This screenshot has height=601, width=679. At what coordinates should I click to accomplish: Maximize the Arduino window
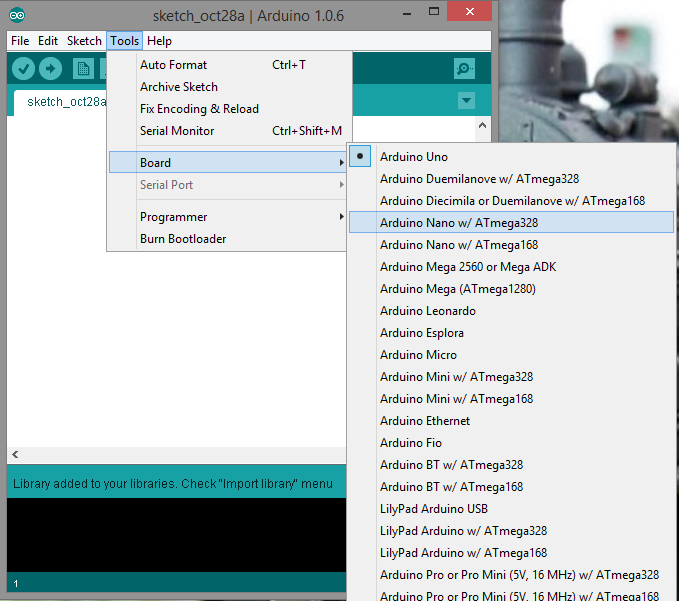433,12
